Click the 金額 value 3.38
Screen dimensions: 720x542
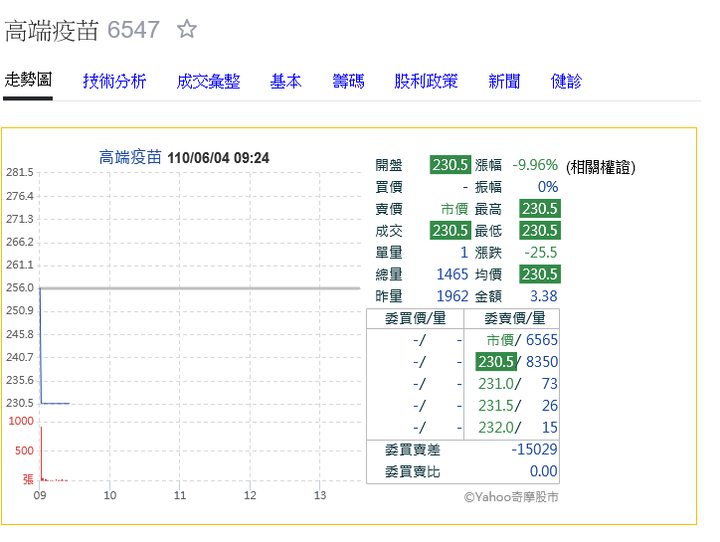point(544,296)
